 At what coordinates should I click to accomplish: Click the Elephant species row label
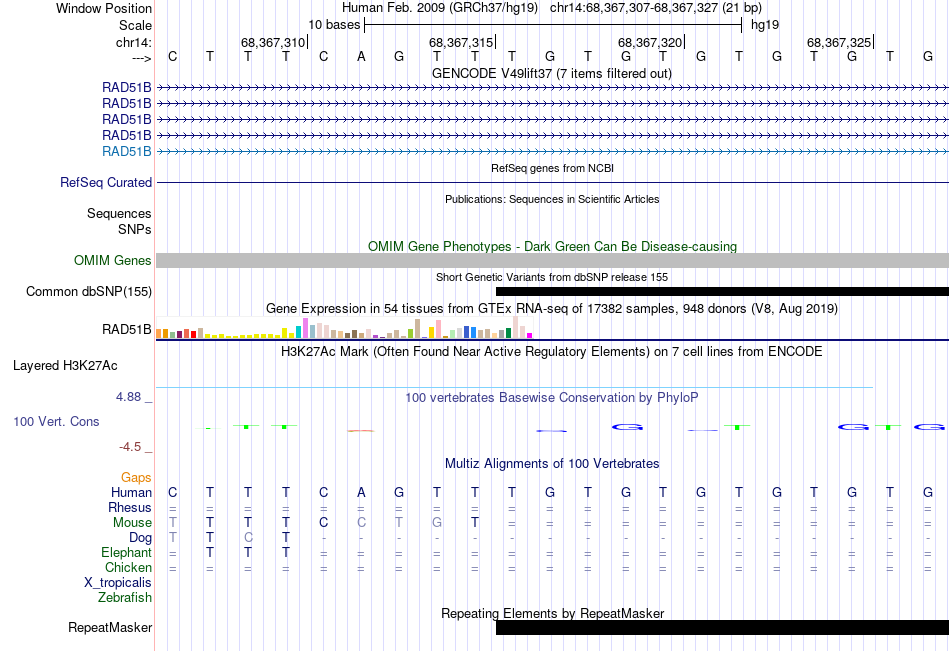tap(127, 552)
